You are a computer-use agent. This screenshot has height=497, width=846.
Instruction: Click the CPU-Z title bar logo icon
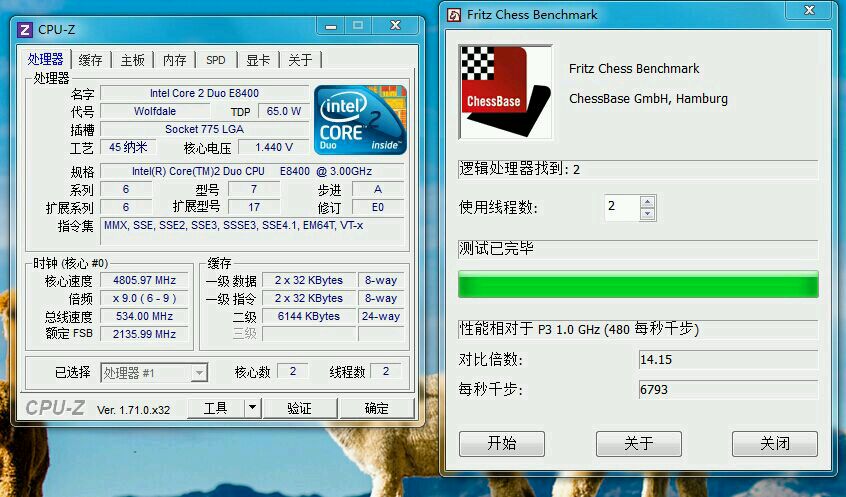(25, 29)
